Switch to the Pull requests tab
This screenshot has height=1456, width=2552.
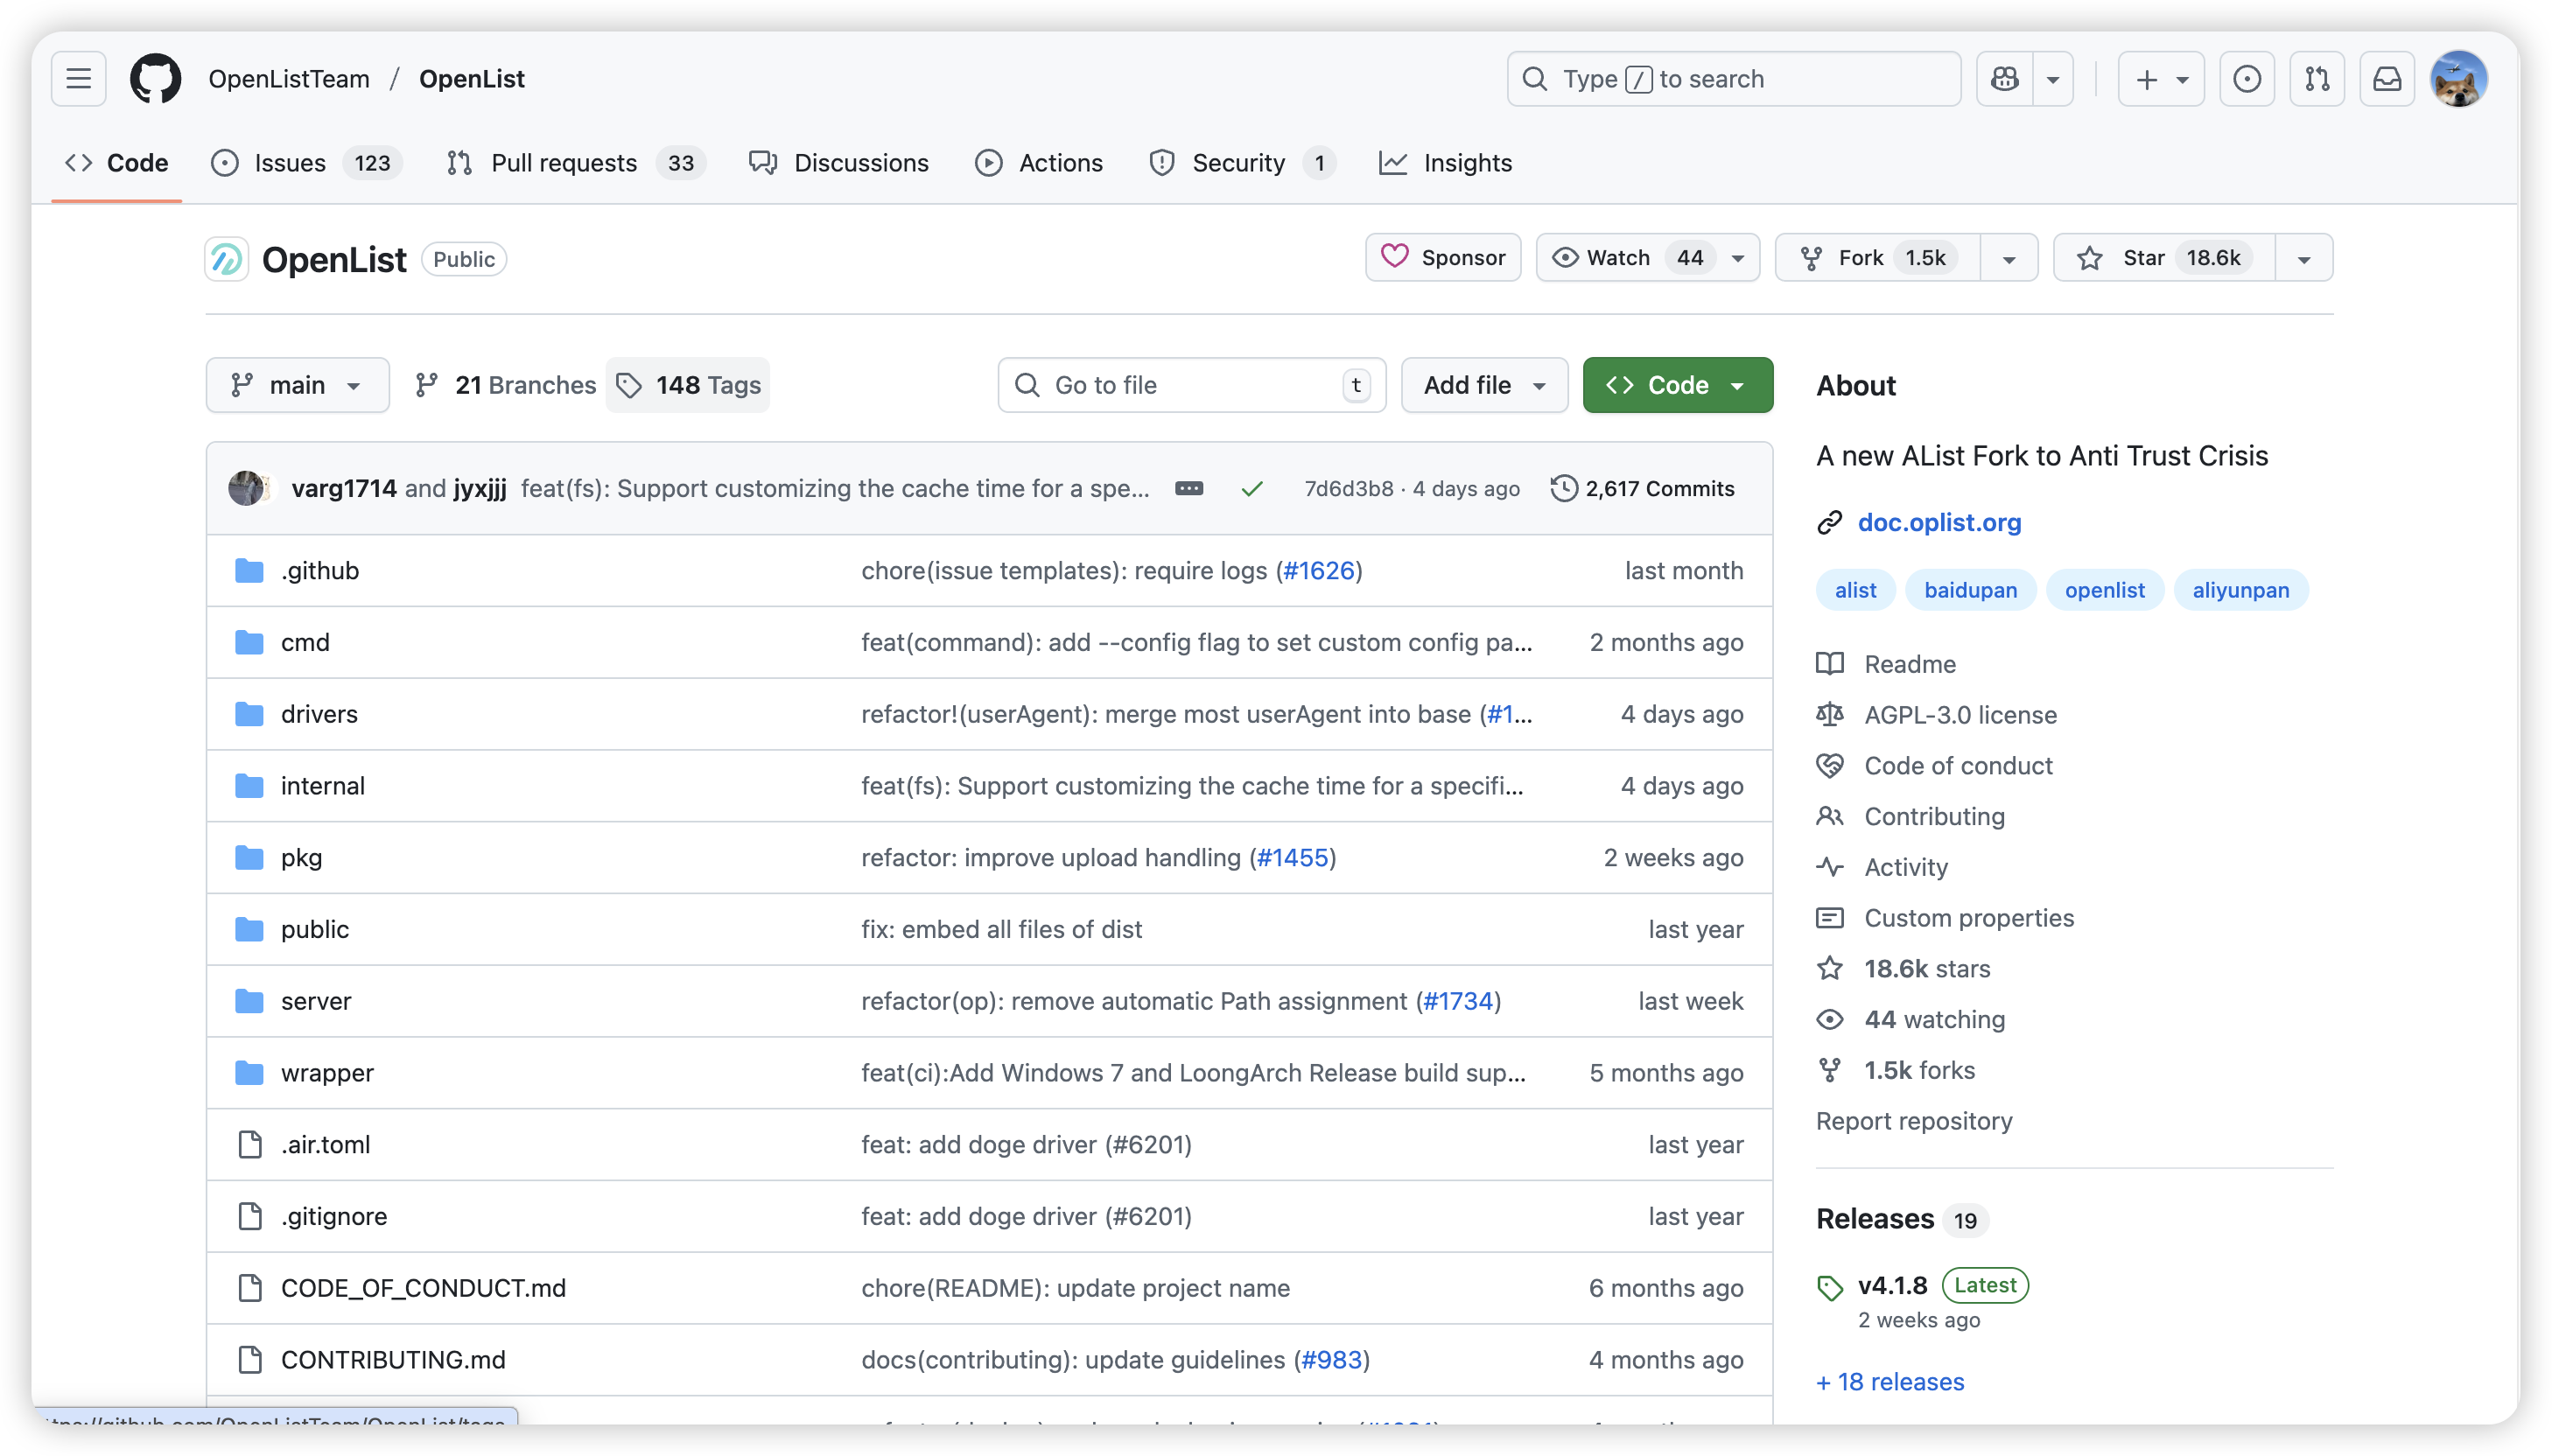pyautogui.click(x=563, y=163)
